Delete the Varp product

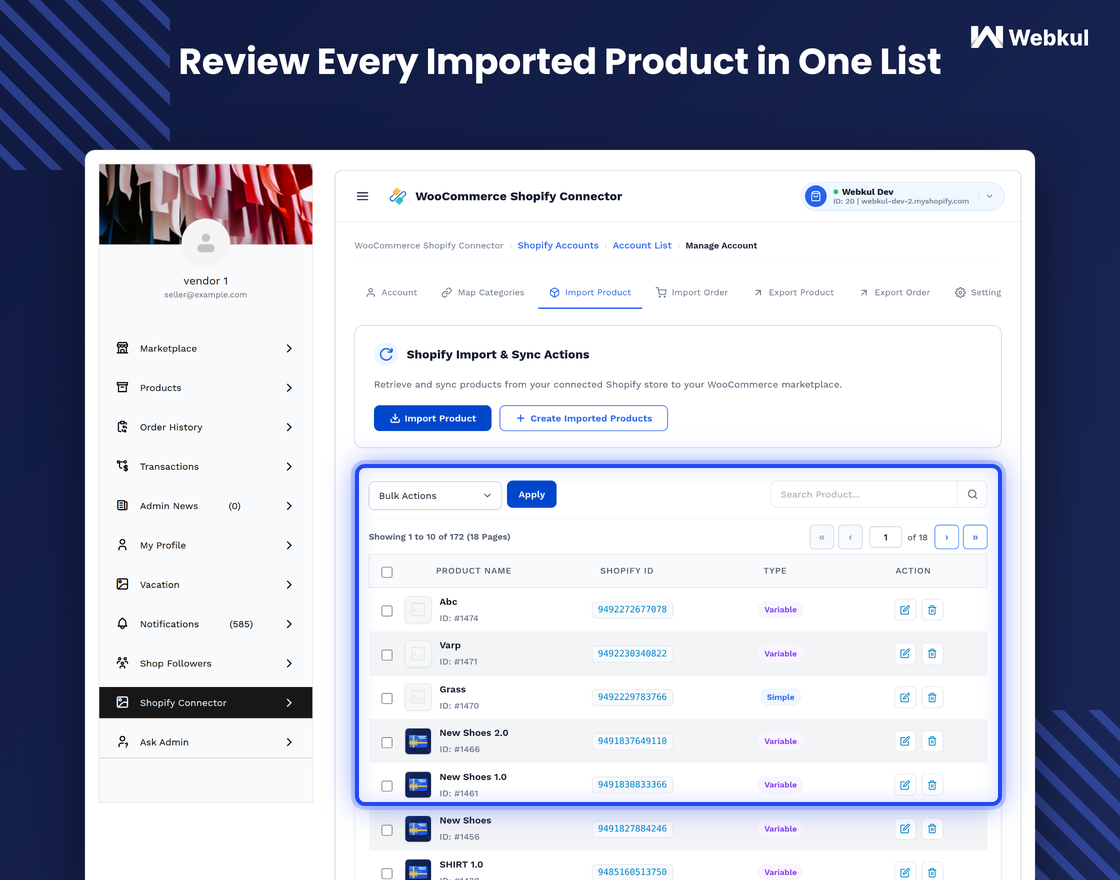pos(932,654)
